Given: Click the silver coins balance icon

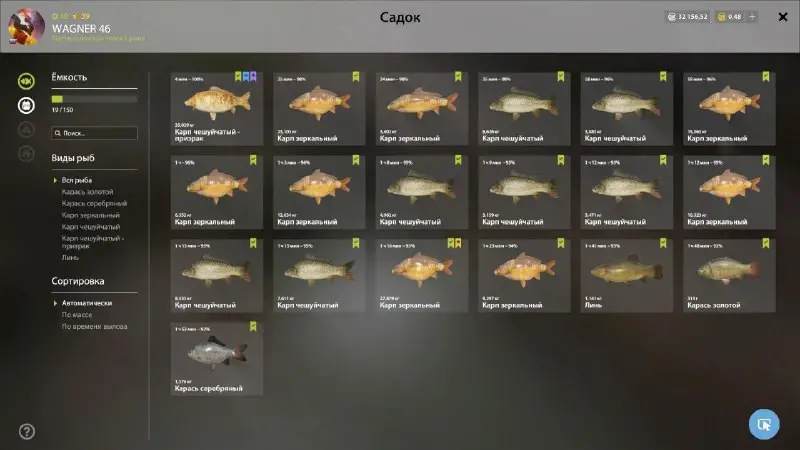Looking at the screenshot, I should [671, 17].
